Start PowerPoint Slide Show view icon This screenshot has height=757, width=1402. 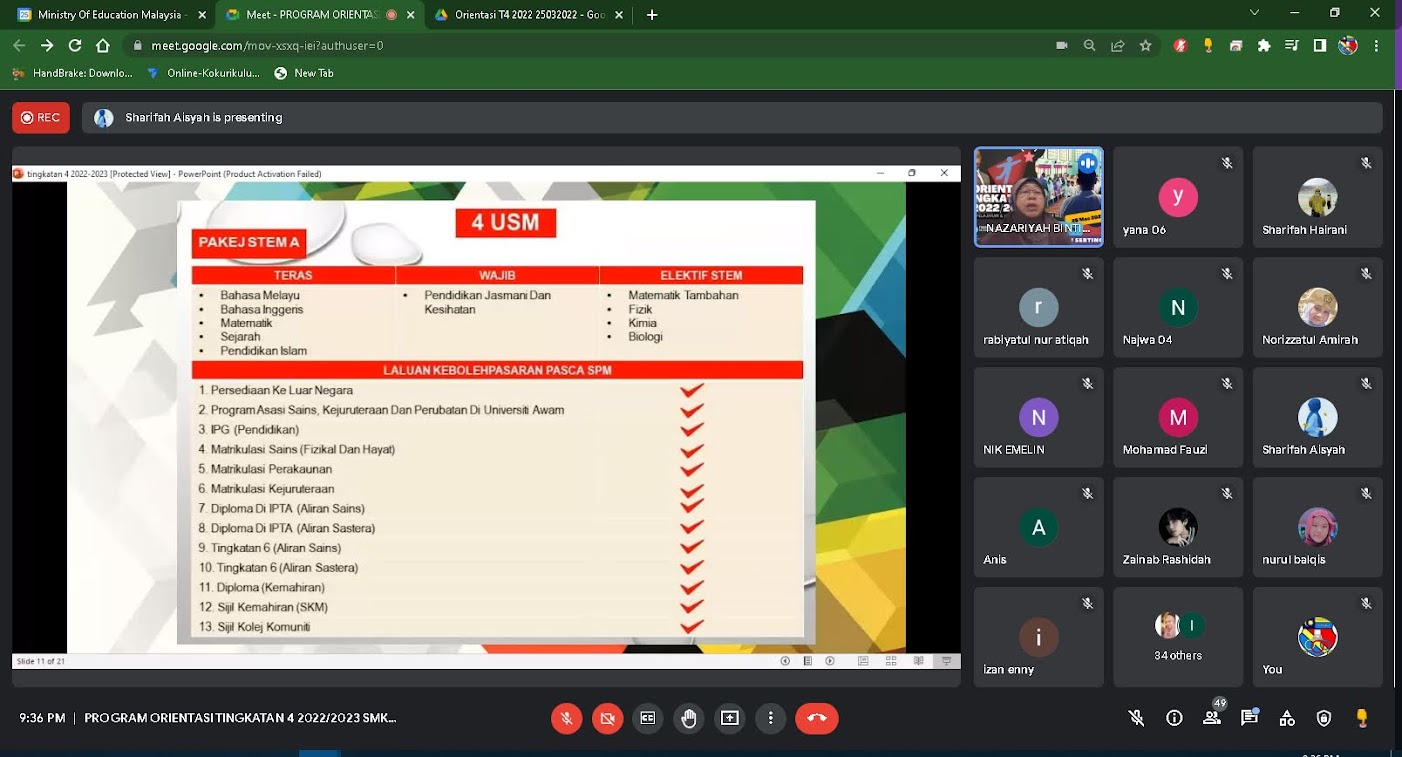(946, 661)
